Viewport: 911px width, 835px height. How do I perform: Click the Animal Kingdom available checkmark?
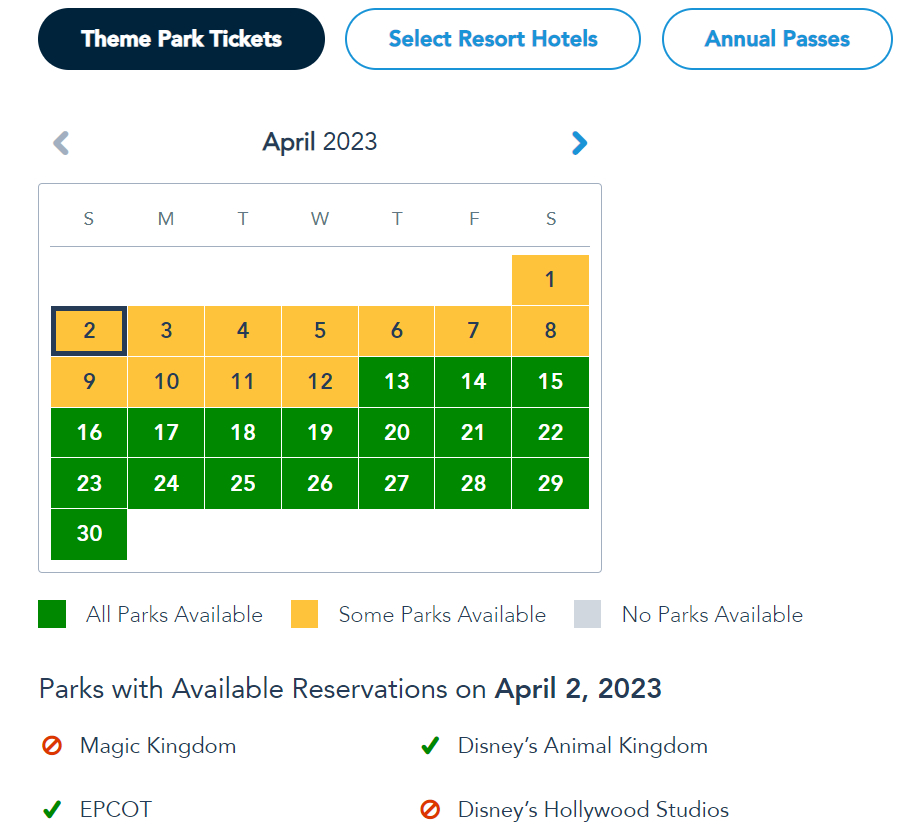point(430,746)
